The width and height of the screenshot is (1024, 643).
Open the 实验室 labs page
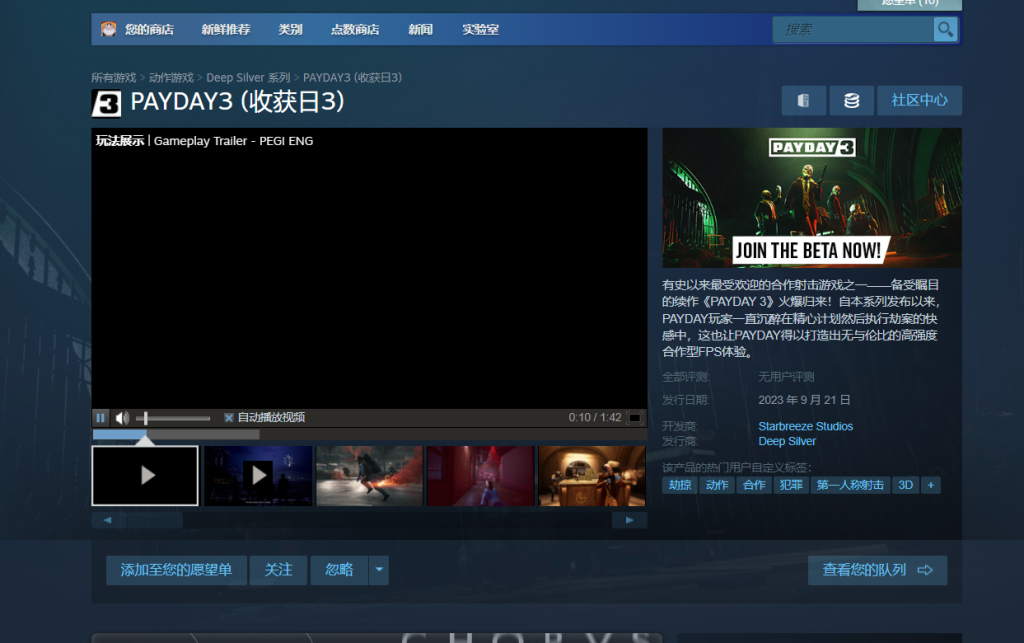(x=480, y=29)
